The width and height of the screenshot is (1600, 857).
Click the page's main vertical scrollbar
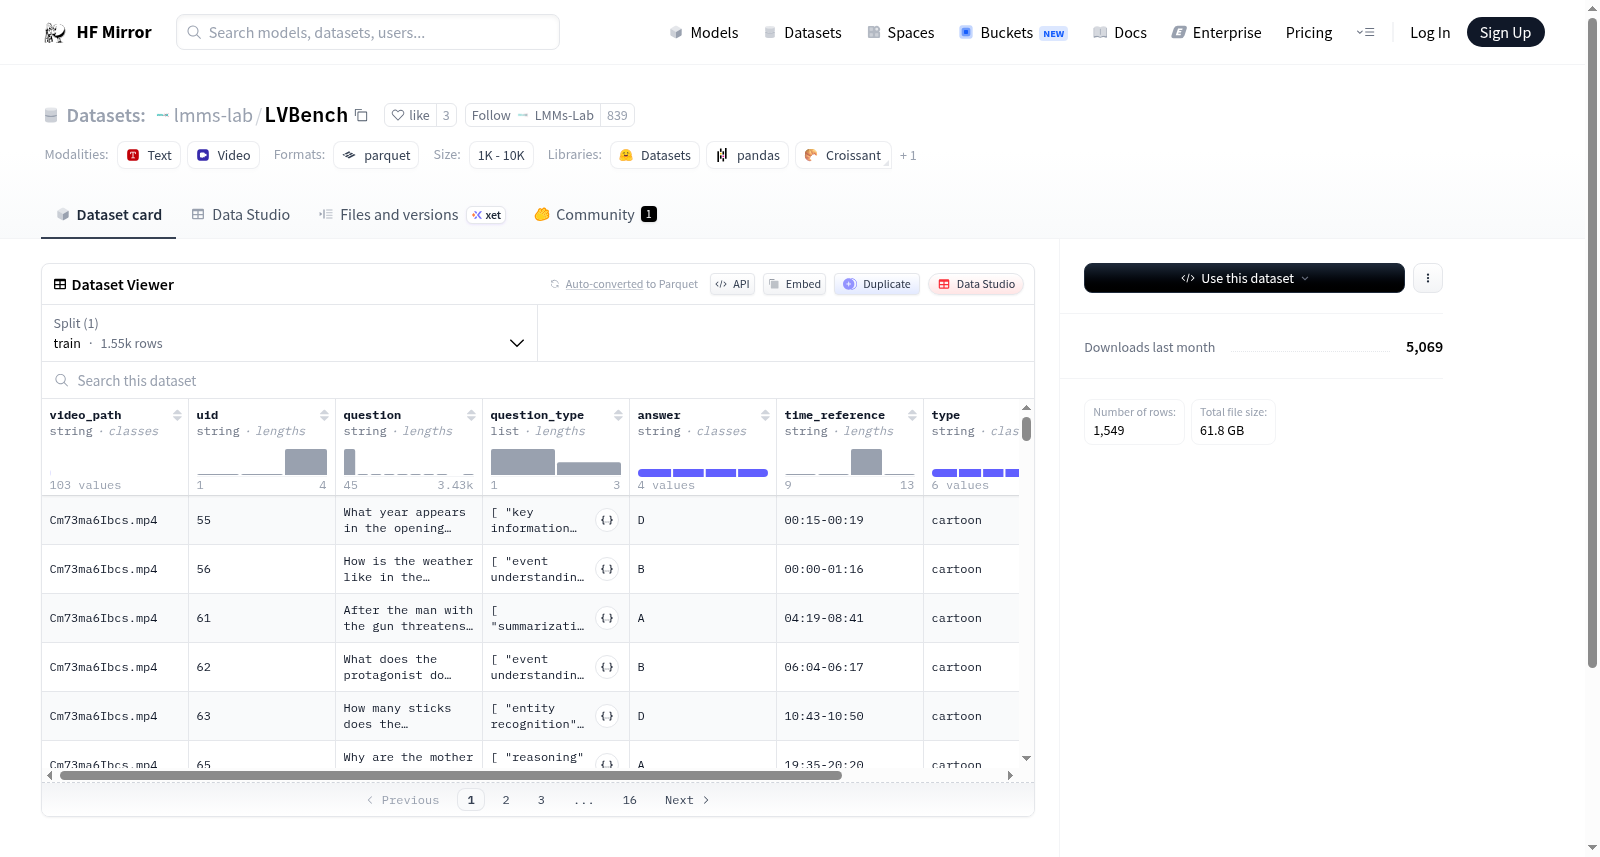1593,342
